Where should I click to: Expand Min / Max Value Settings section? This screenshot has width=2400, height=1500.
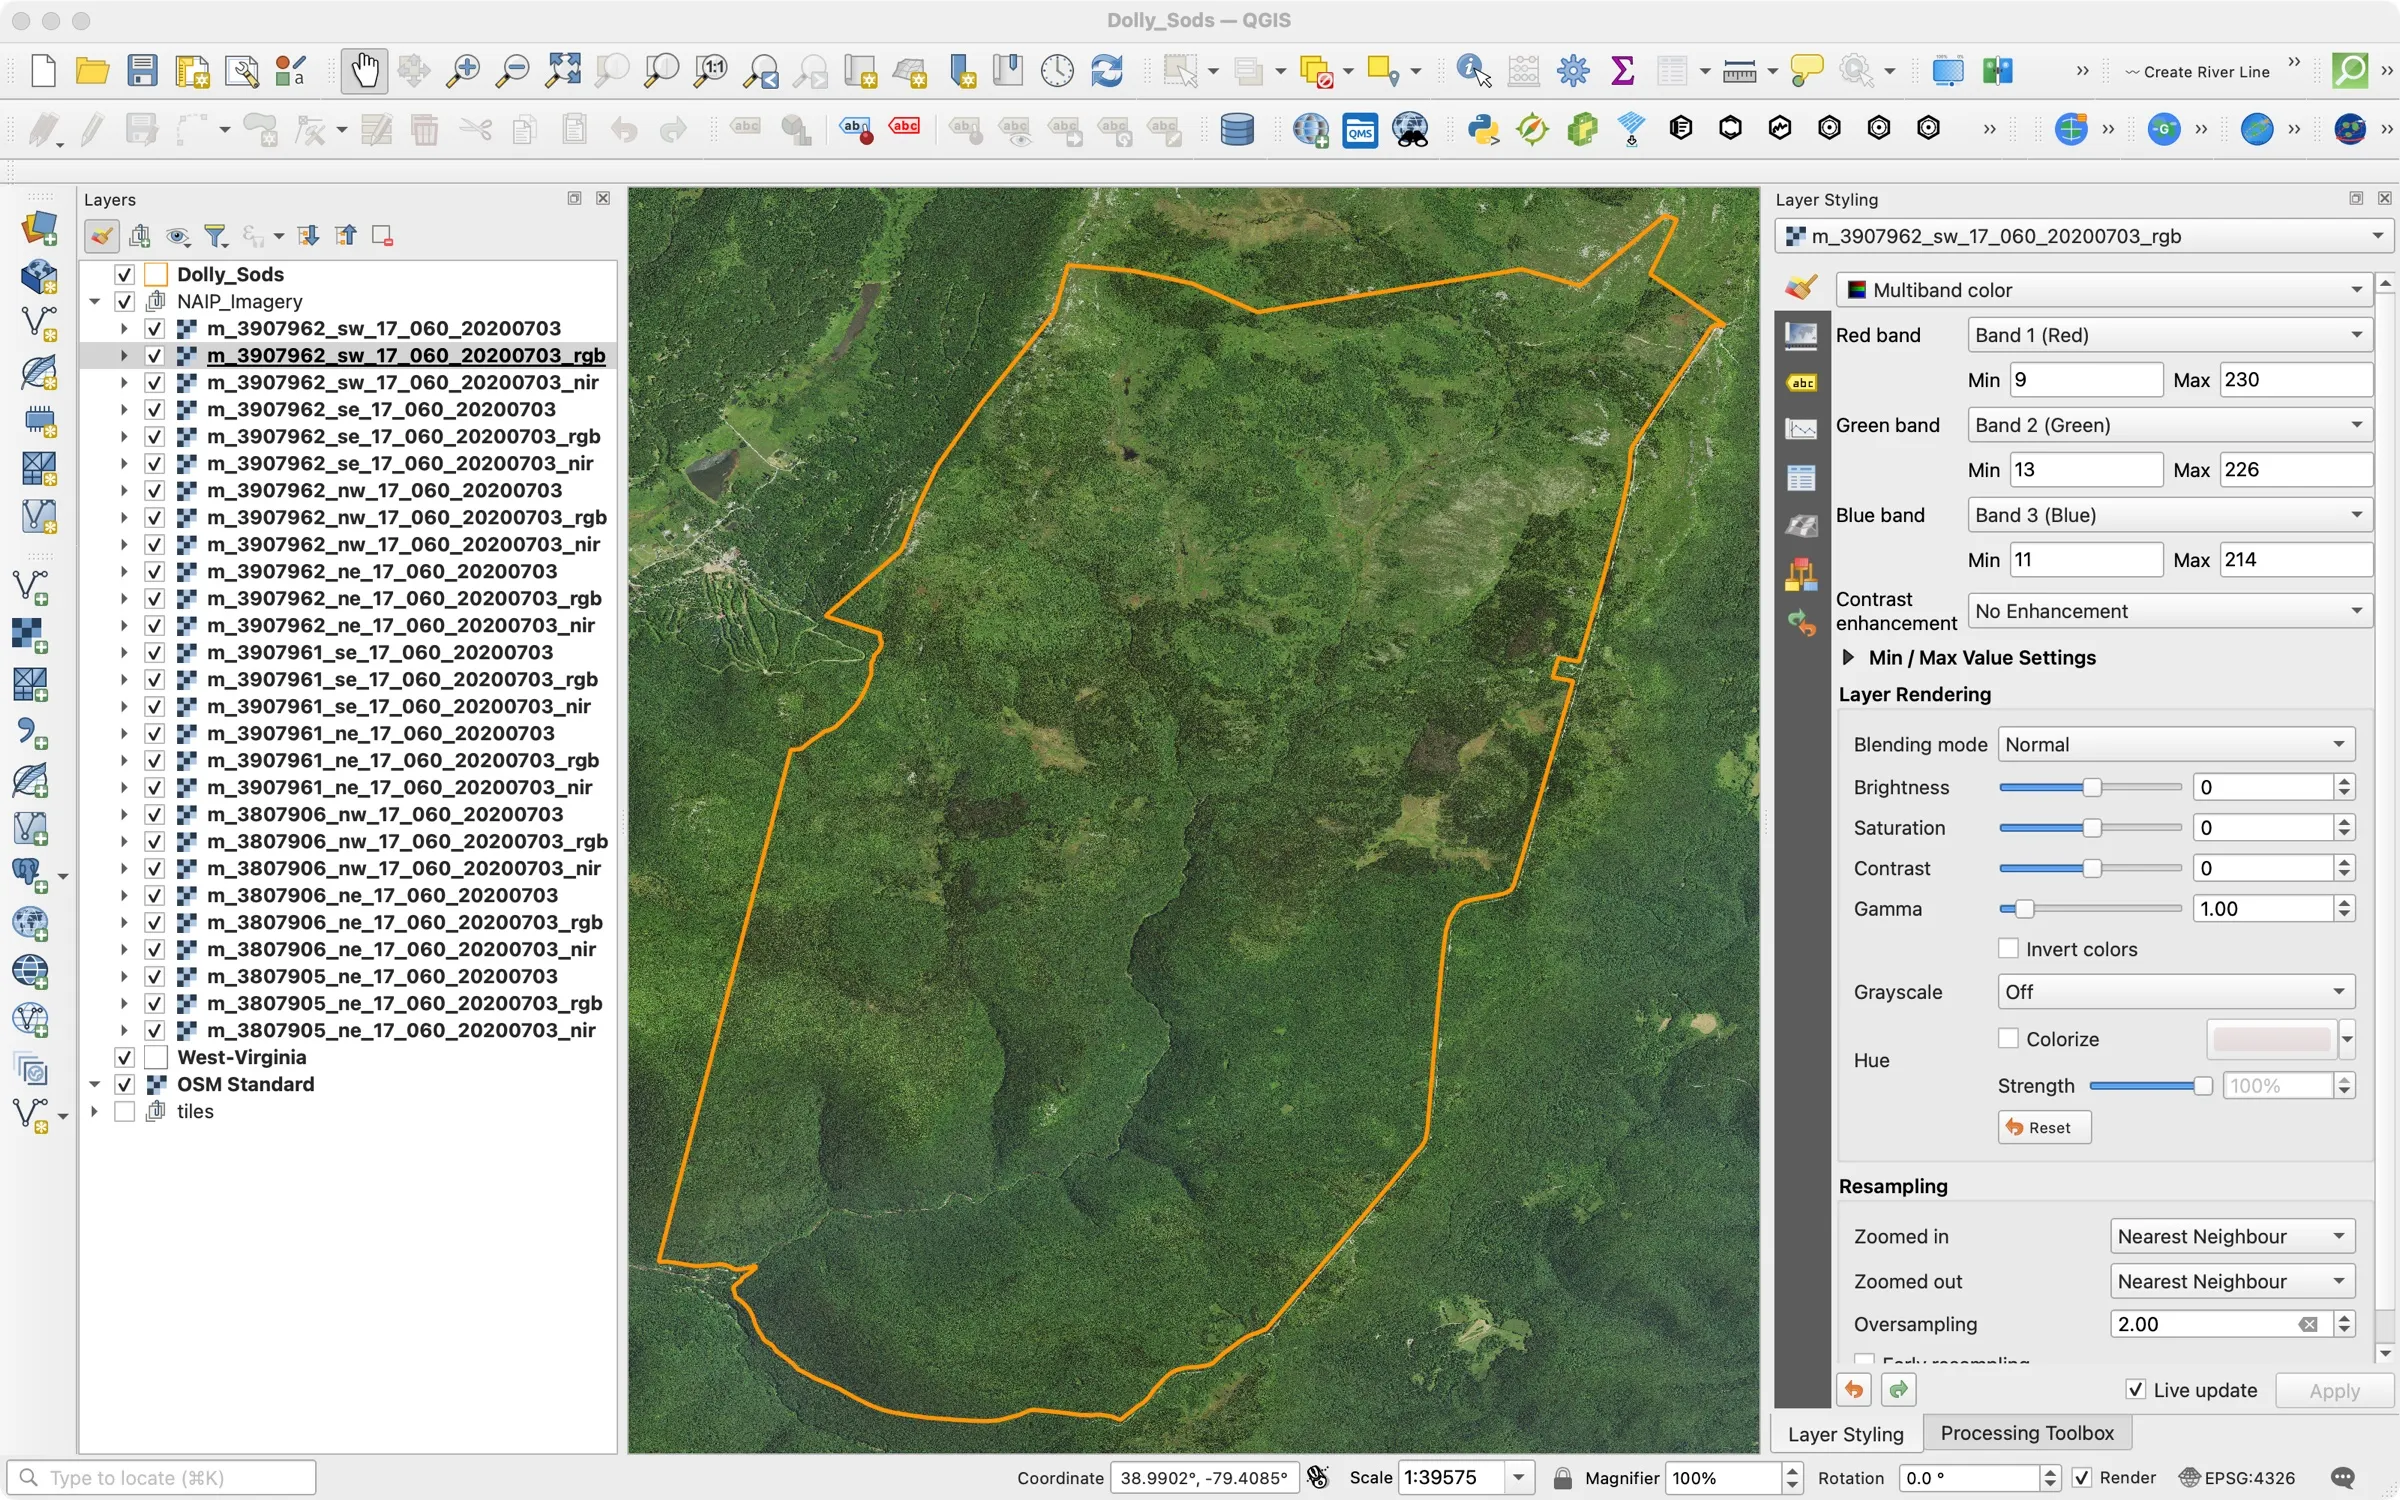1848,657
